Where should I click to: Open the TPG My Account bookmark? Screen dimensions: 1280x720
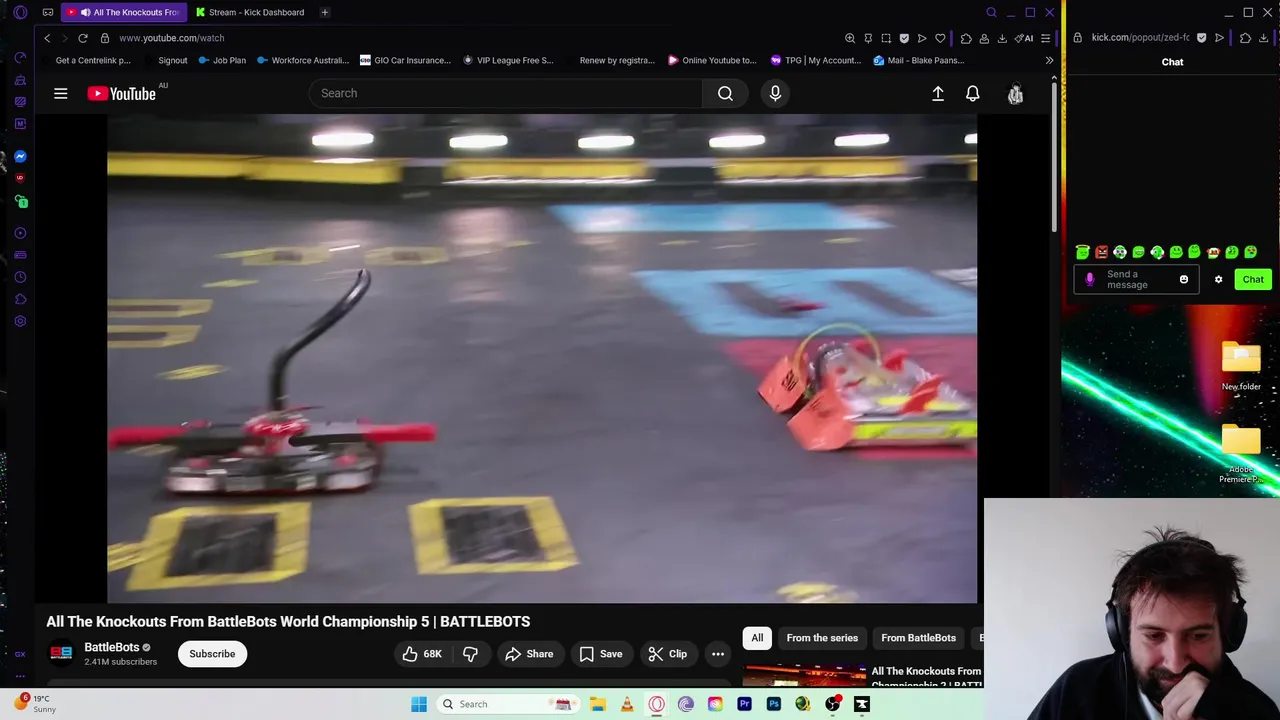click(815, 60)
